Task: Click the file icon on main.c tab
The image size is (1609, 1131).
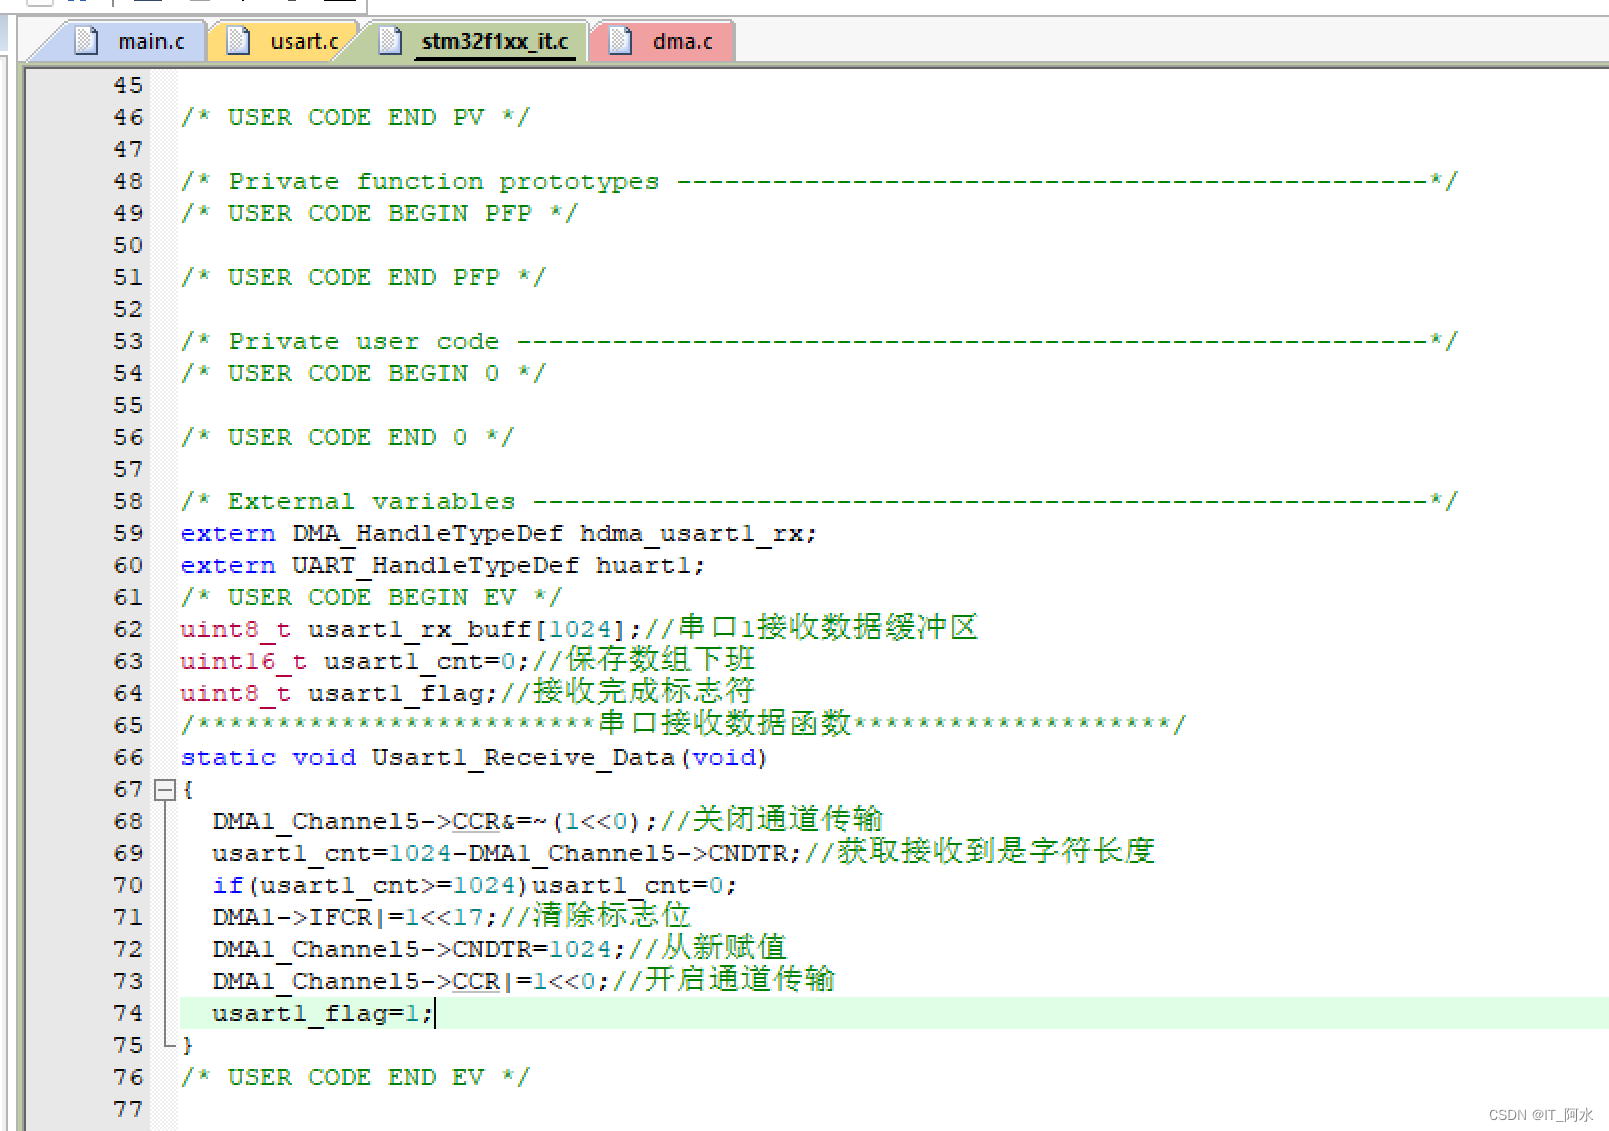Action: tap(87, 41)
